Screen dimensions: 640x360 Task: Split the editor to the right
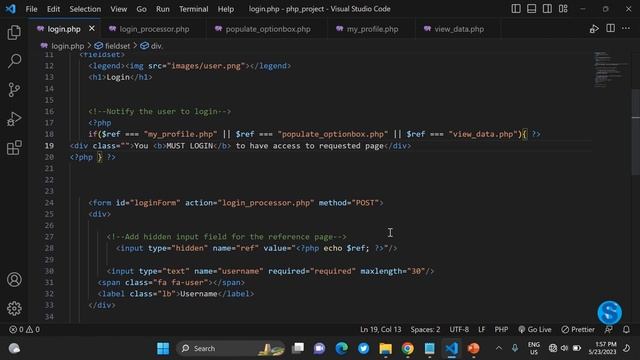(x=610, y=28)
